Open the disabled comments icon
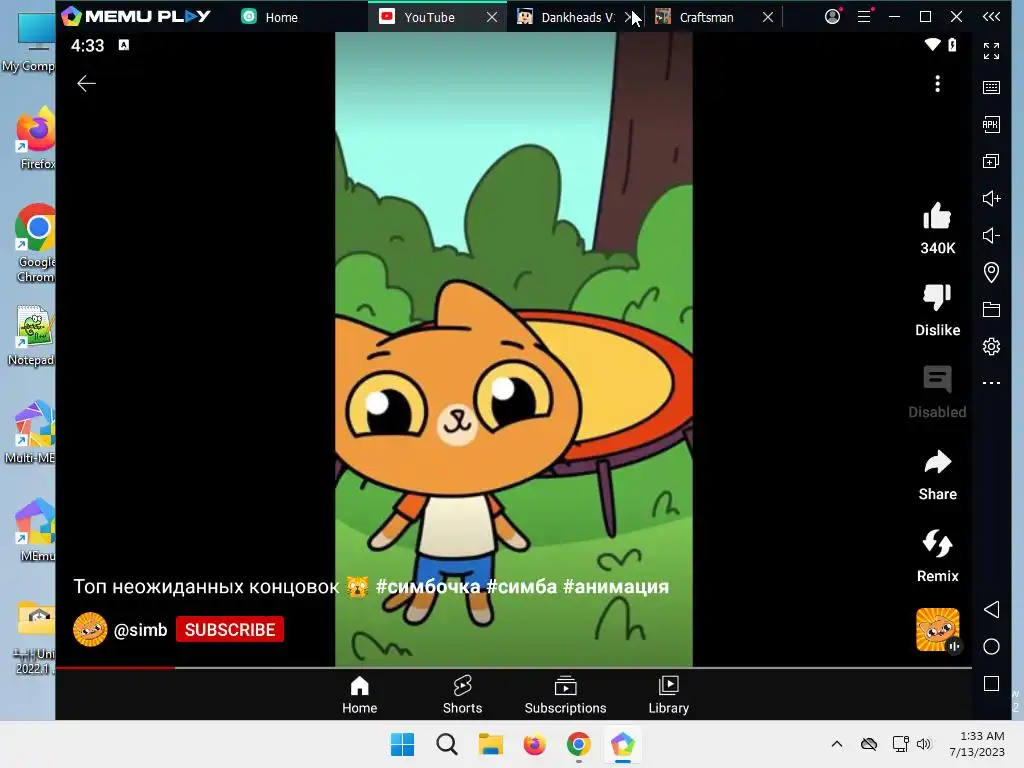 (x=937, y=379)
